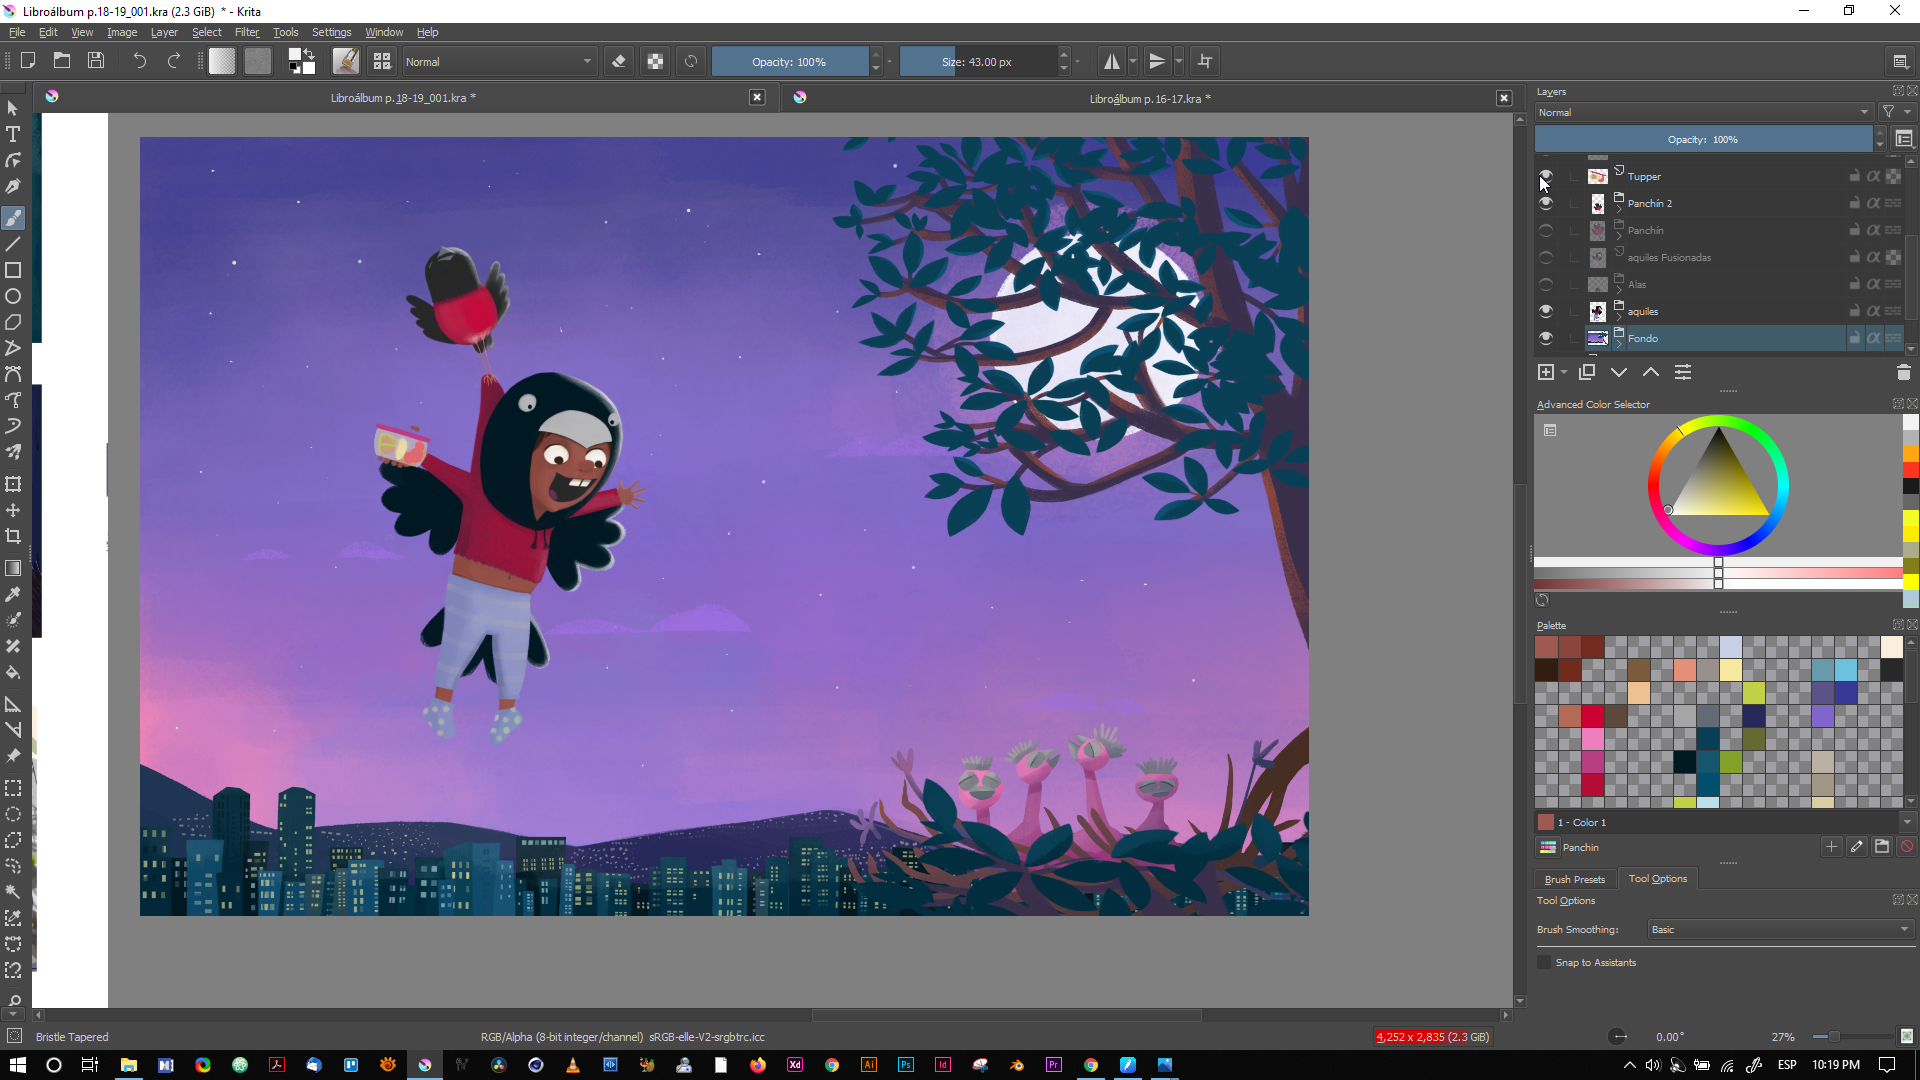This screenshot has height=1080, width=1920.
Task: Click the Undo arrow in toolbar
Action: pyautogui.click(x=140, y=61)
